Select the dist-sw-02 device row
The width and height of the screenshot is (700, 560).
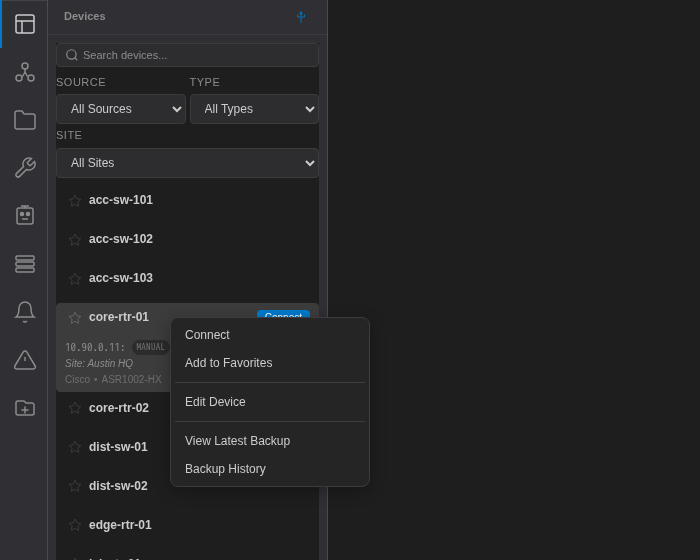(x=113, y=486)
